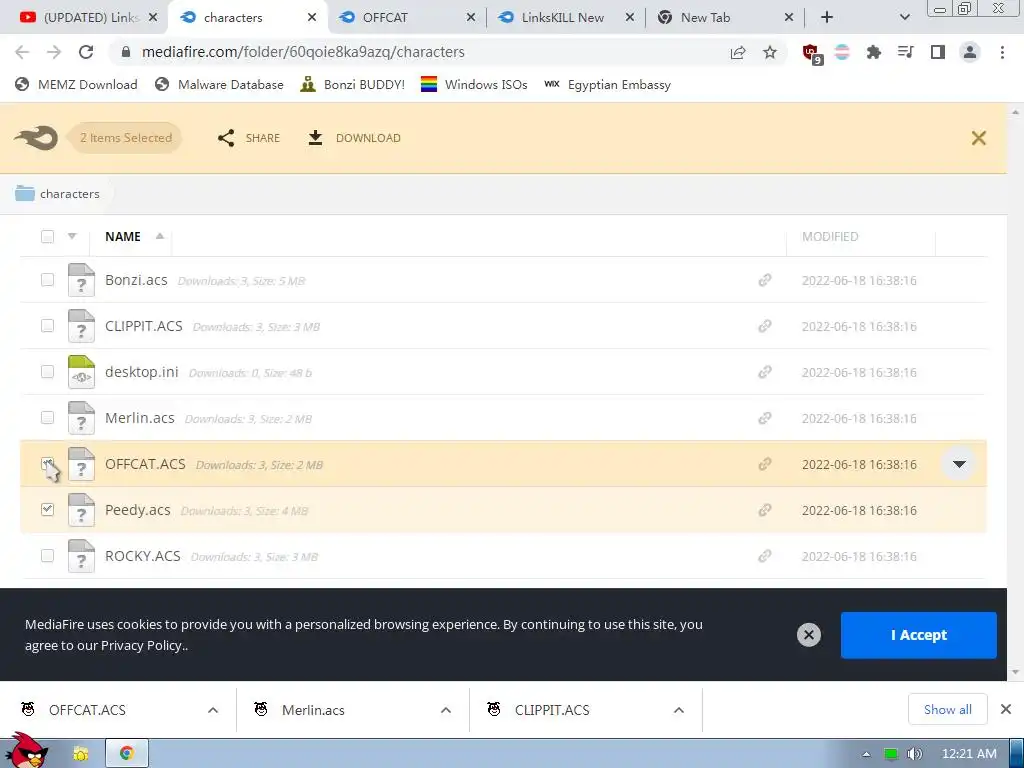Copy link icon for ROCKY.ACS
Viewport: 1024px width, 768px height.
[765, 556]
